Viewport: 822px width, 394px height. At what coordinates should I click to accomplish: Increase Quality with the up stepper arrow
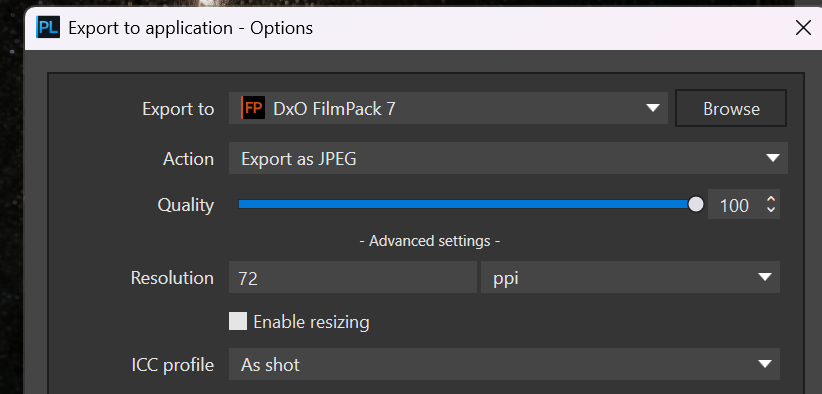pos(771,199)
